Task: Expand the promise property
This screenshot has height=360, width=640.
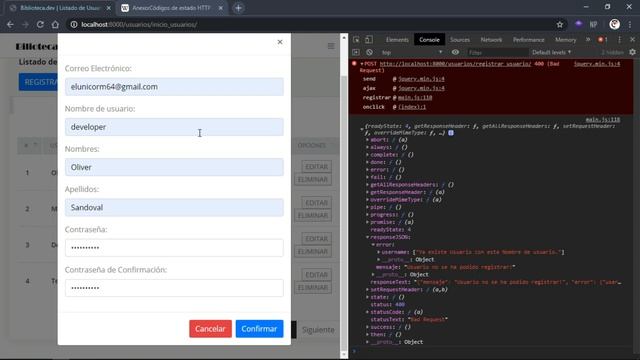Action: coord(367,222)
